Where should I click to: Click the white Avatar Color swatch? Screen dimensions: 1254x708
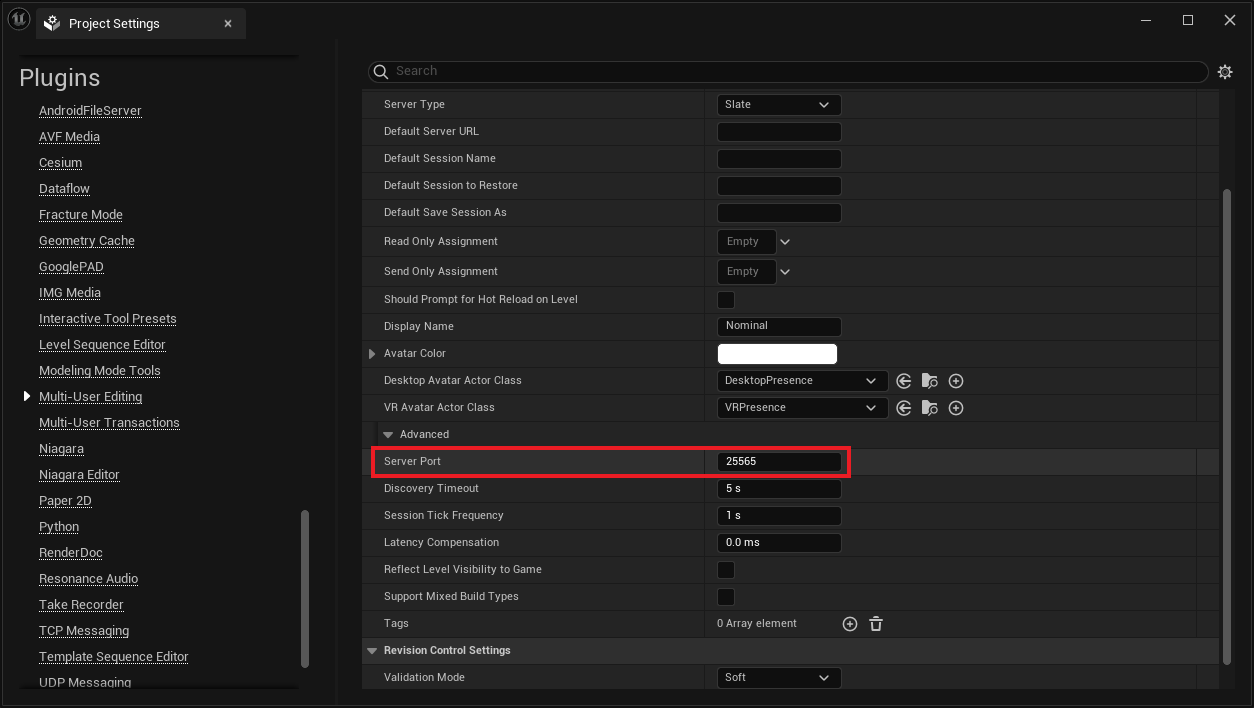pyautogui.click(x=777, y=354)
